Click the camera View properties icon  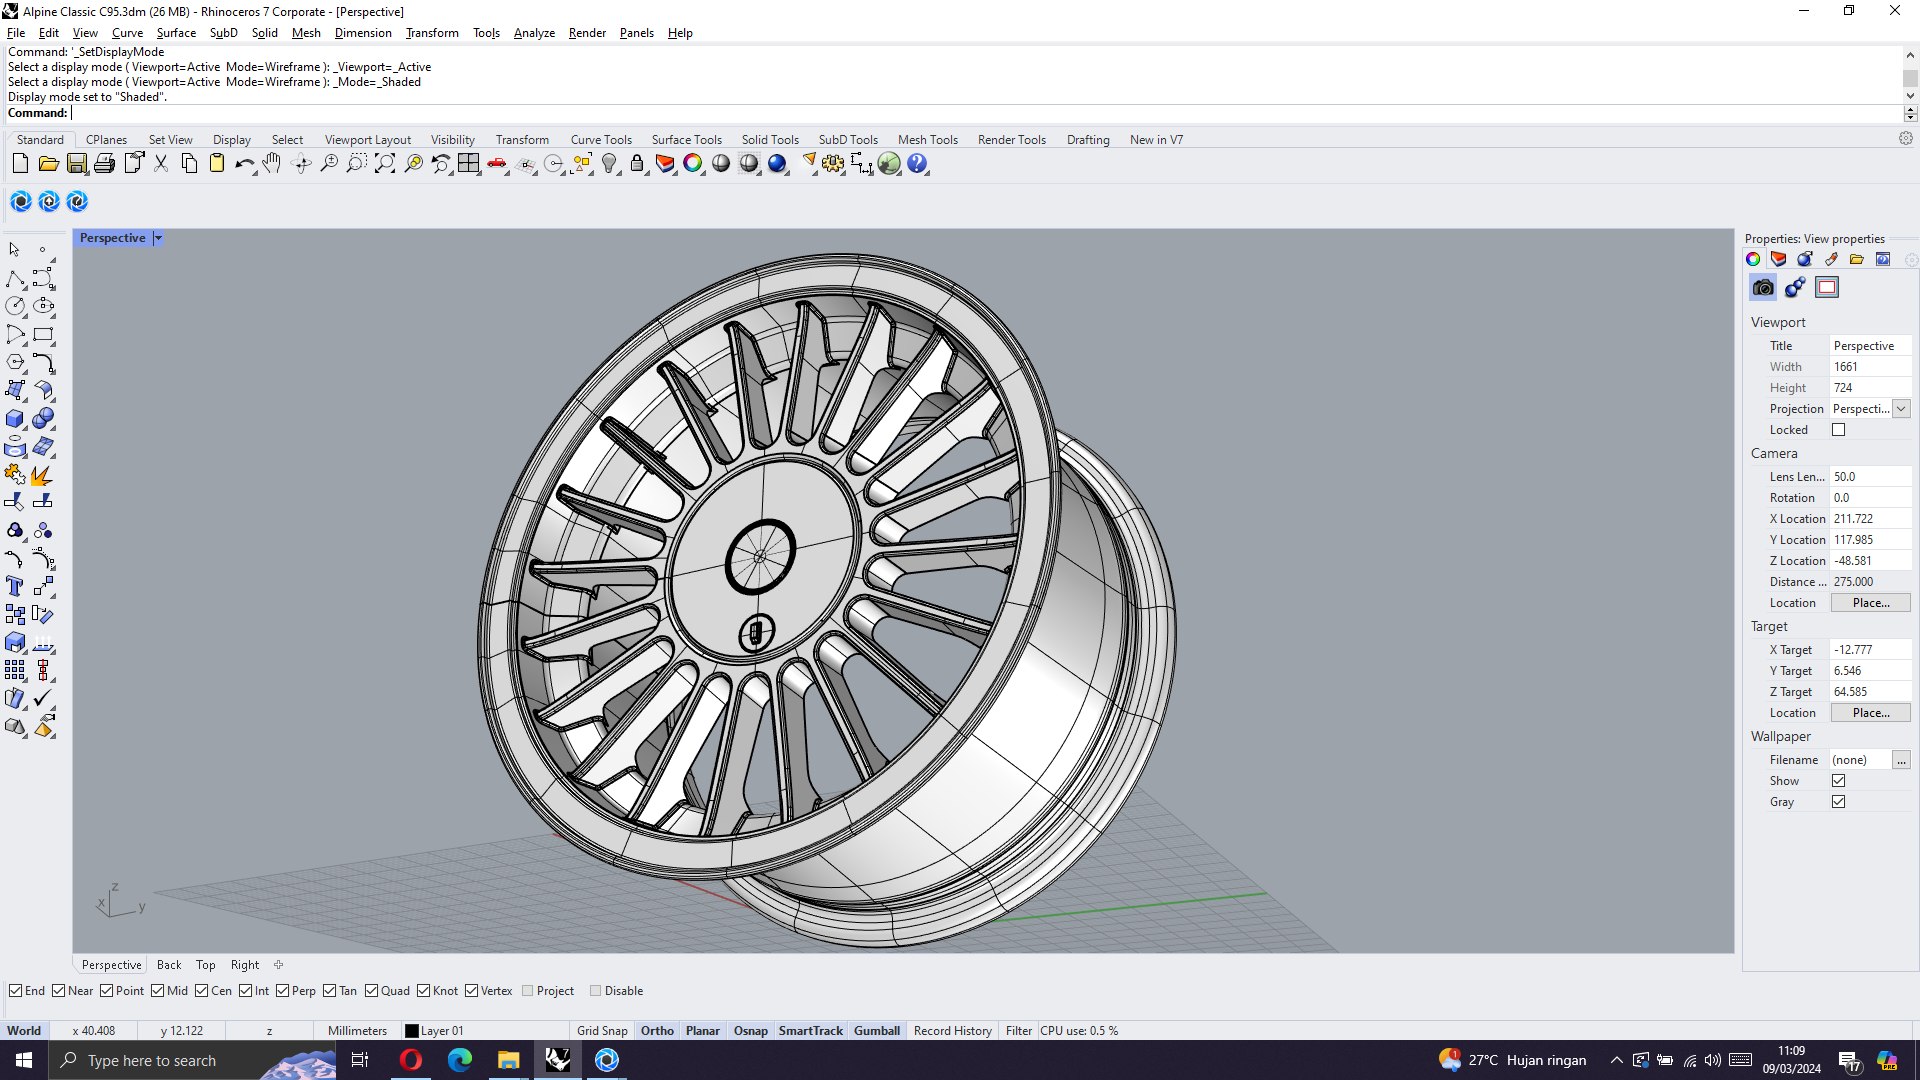[x=1763, y=288]
